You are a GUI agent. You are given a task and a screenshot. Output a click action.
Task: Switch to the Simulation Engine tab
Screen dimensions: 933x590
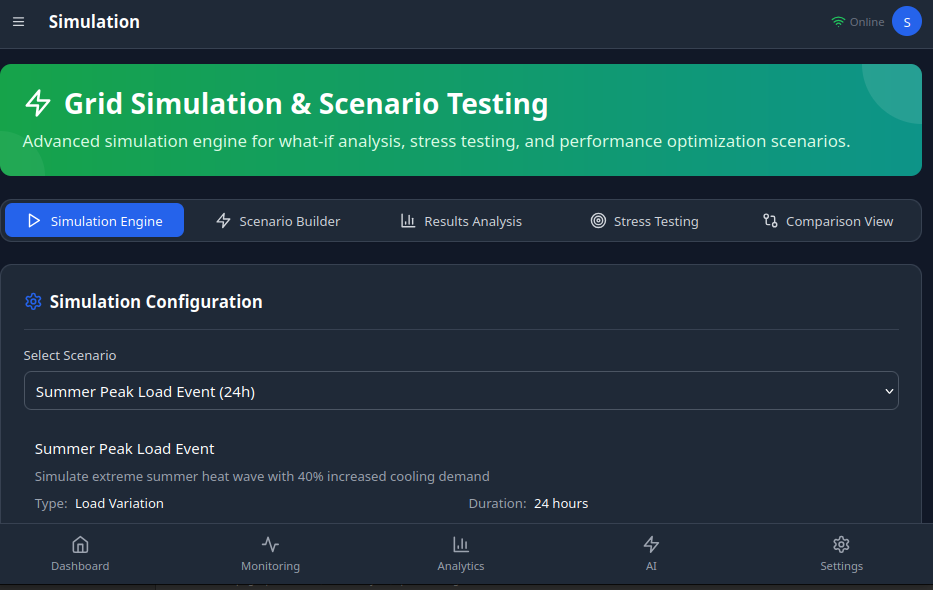pyautogui.click(x=95, y=221)
